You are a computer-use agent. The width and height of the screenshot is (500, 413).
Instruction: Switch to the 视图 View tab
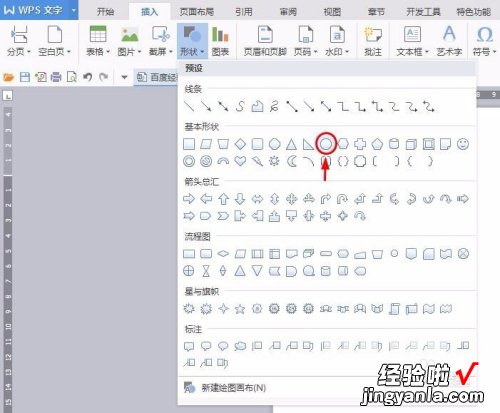pyautogui.click(x=332, y=12)
